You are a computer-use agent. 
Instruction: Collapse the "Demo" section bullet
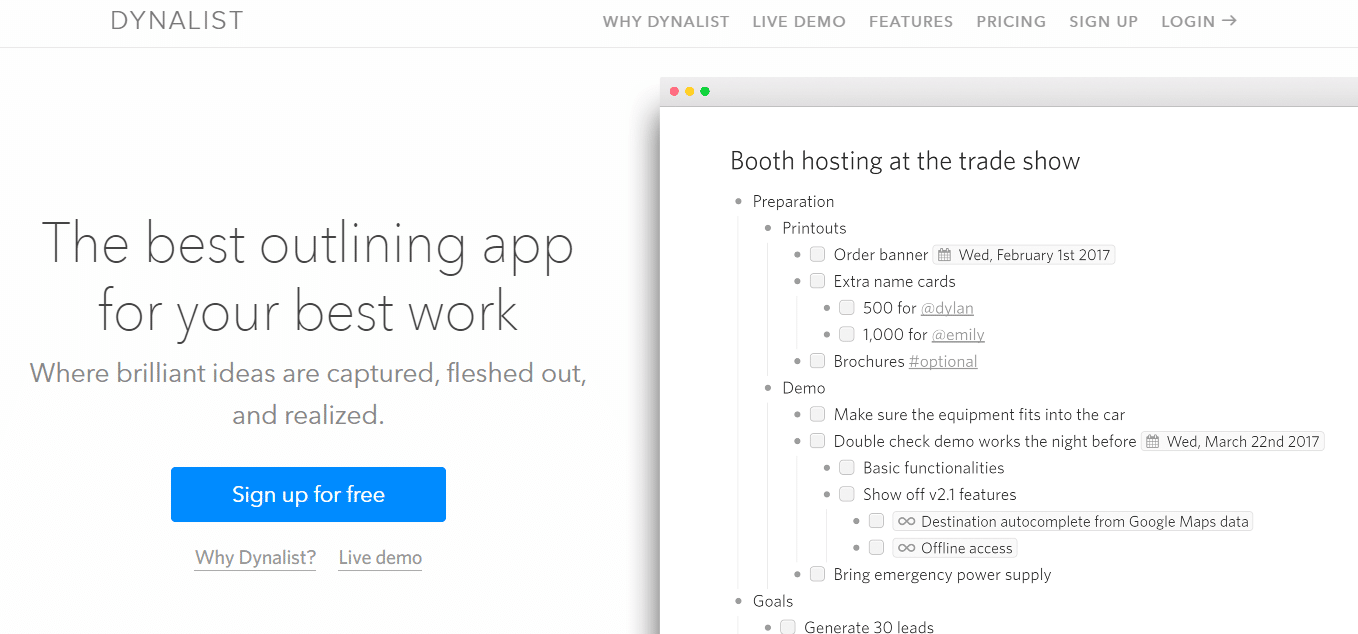click(767, 388)
